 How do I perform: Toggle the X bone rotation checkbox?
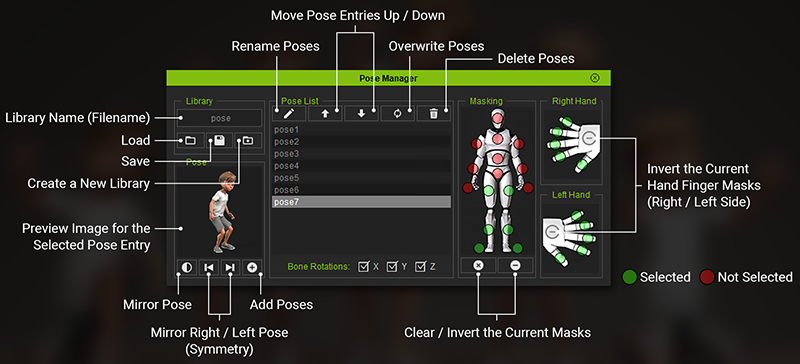click(363, 266)
